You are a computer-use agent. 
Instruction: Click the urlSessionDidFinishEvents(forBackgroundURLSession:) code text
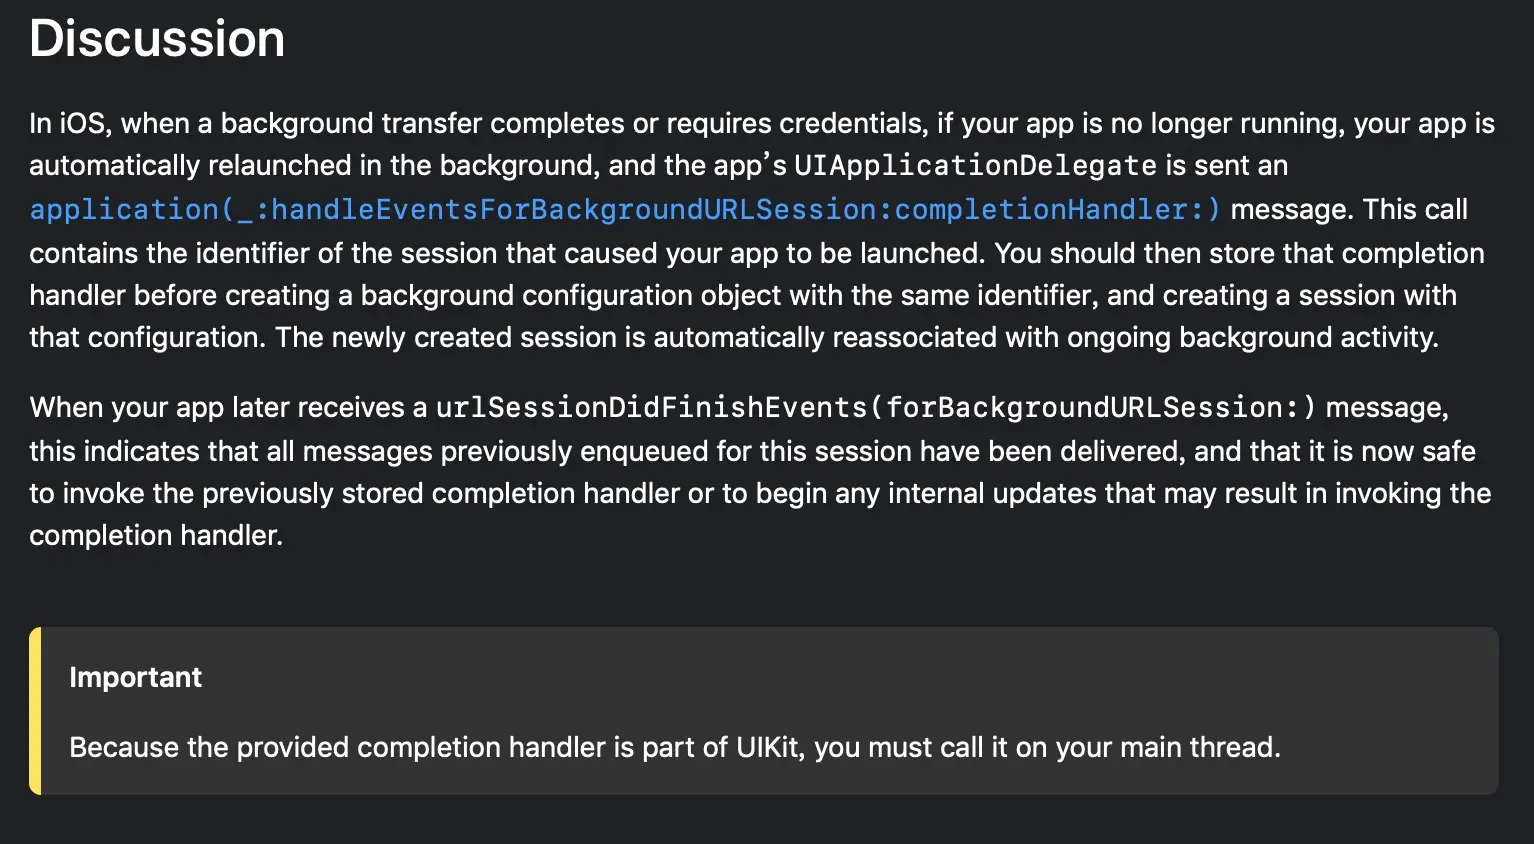pyautogui.click(x=875, y=408)
